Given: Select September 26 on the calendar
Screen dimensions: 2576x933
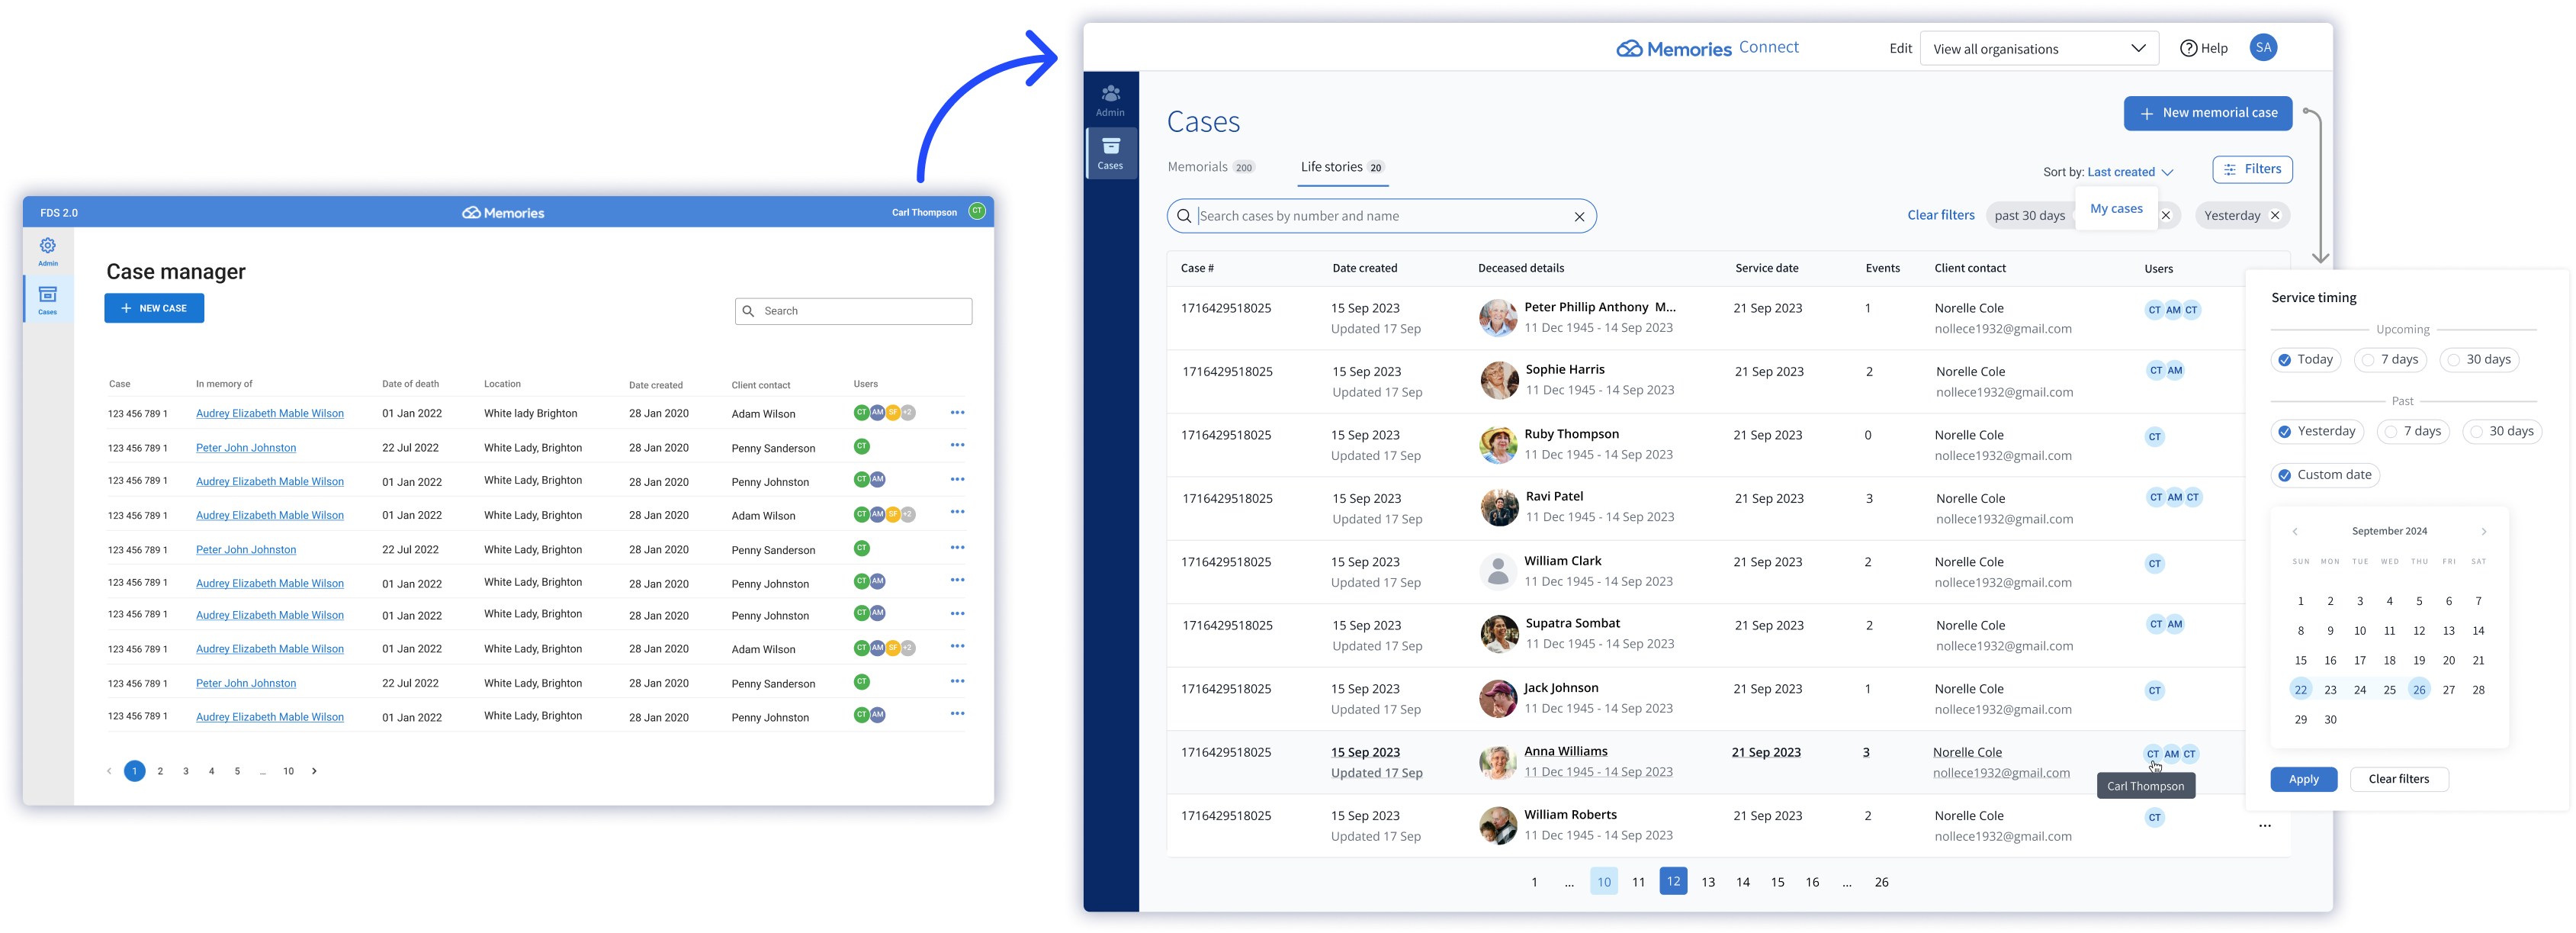Looking at the screenshot, I should click(x=2418, y=690).
